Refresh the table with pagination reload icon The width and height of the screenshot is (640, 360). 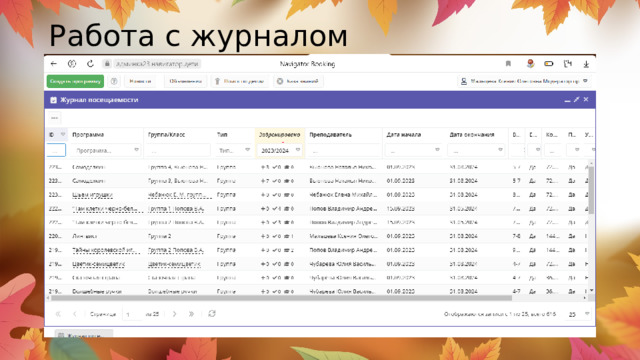point(212,313)
